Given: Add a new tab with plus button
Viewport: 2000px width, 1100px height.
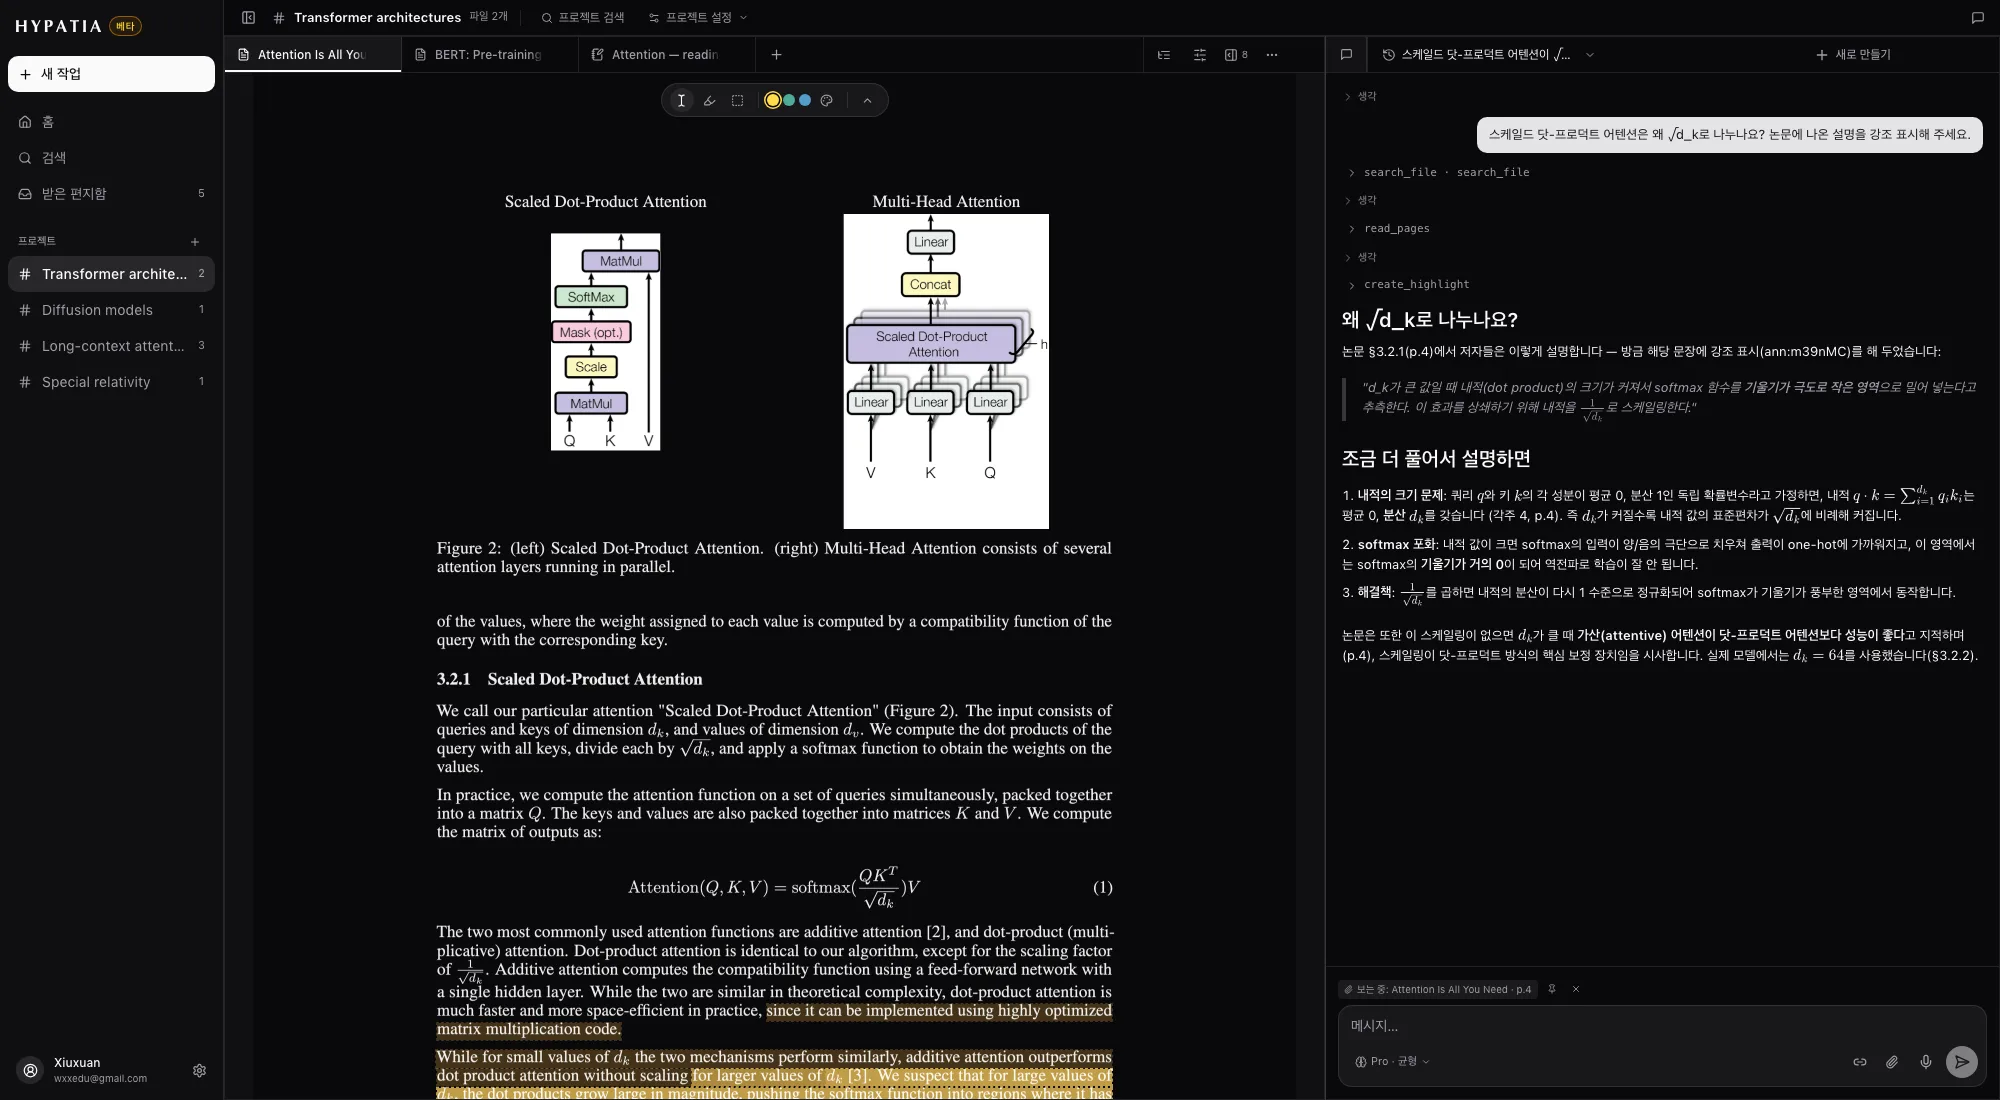Looking at the screenshot, I should (776, 55).
